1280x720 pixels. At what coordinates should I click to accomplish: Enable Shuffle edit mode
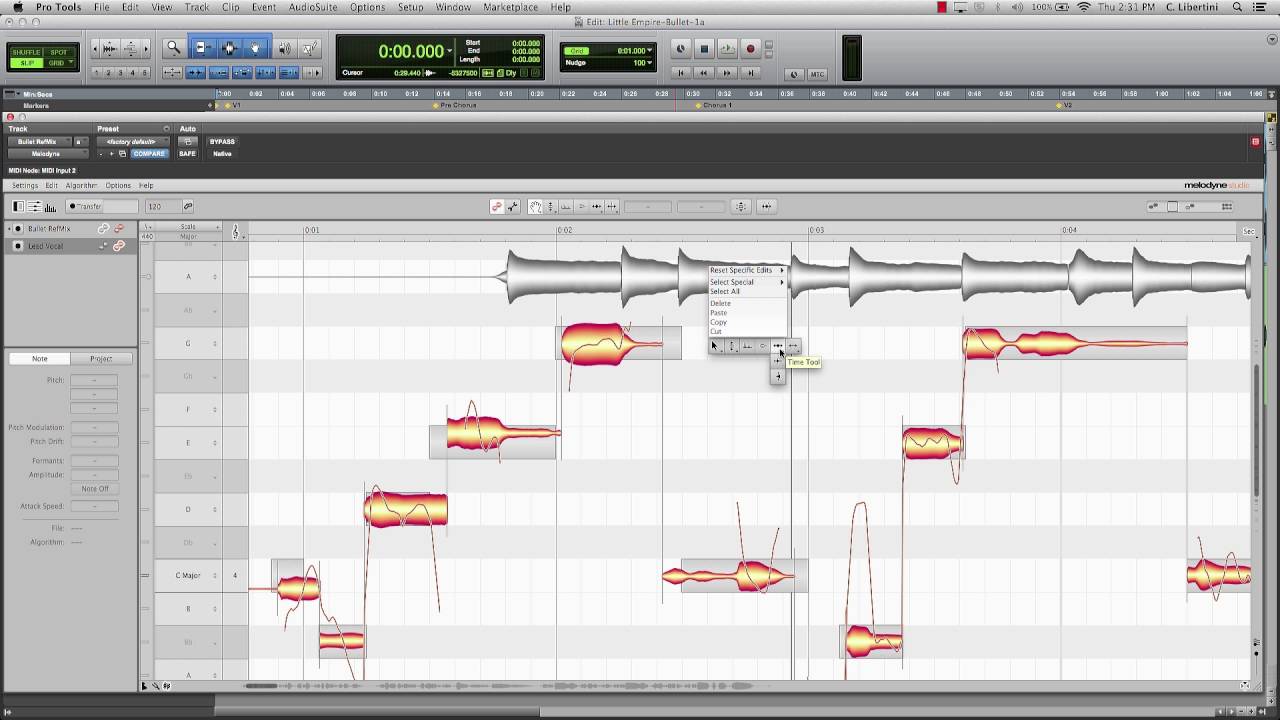click(x=27, y=52)
